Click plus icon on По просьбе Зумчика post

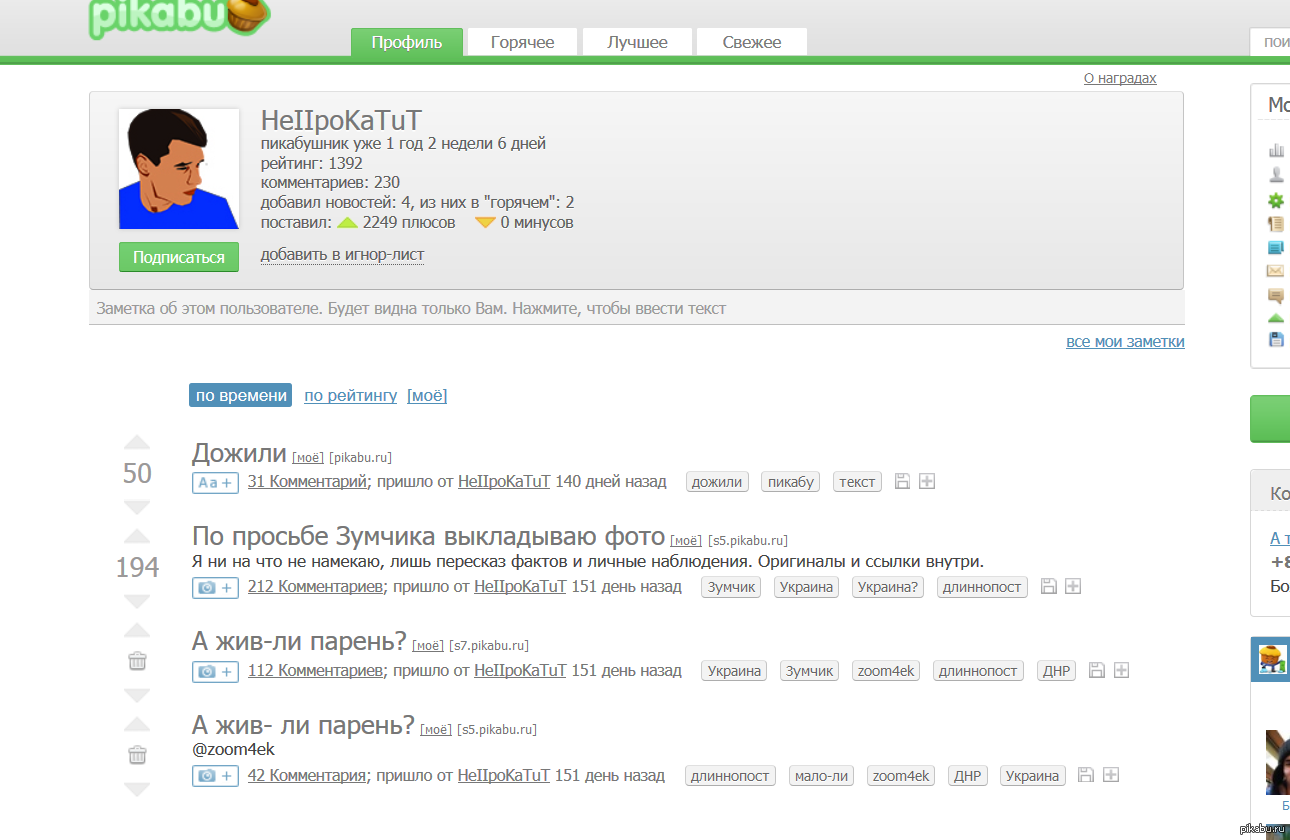1073,586
